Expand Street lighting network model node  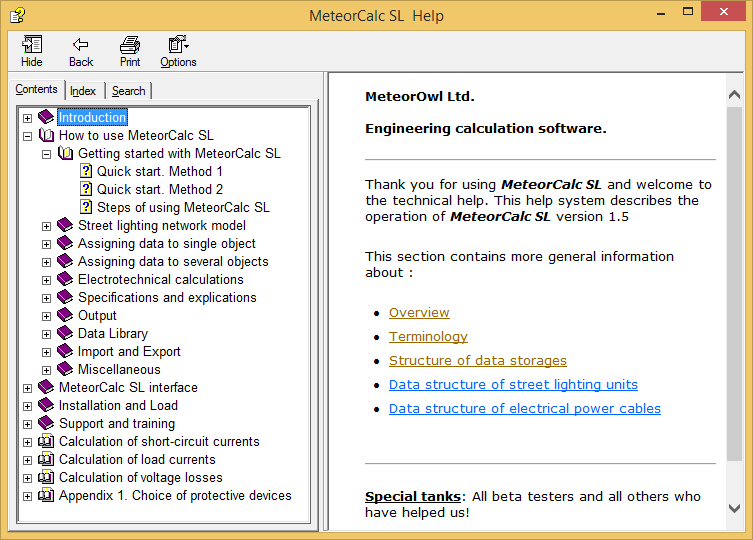pos(46,226)
